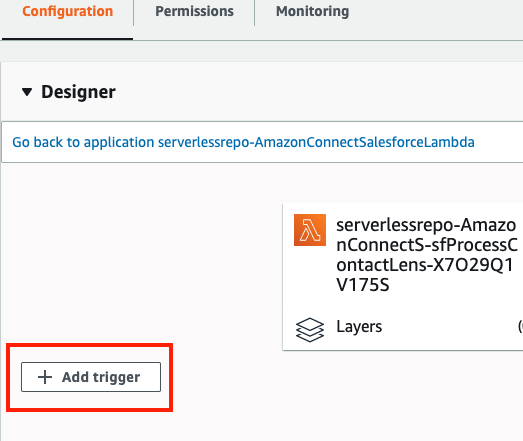Click the Add trigger button
This screenshot has width=523, height=441.
click(91, 377)
